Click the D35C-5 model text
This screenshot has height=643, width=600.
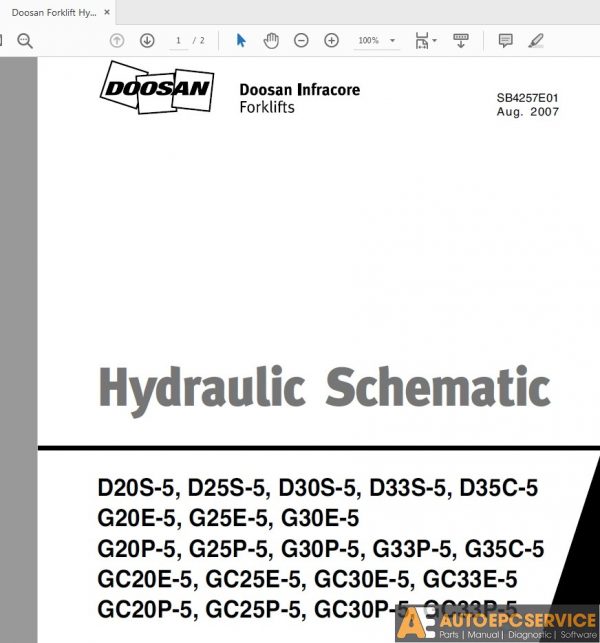499,488
